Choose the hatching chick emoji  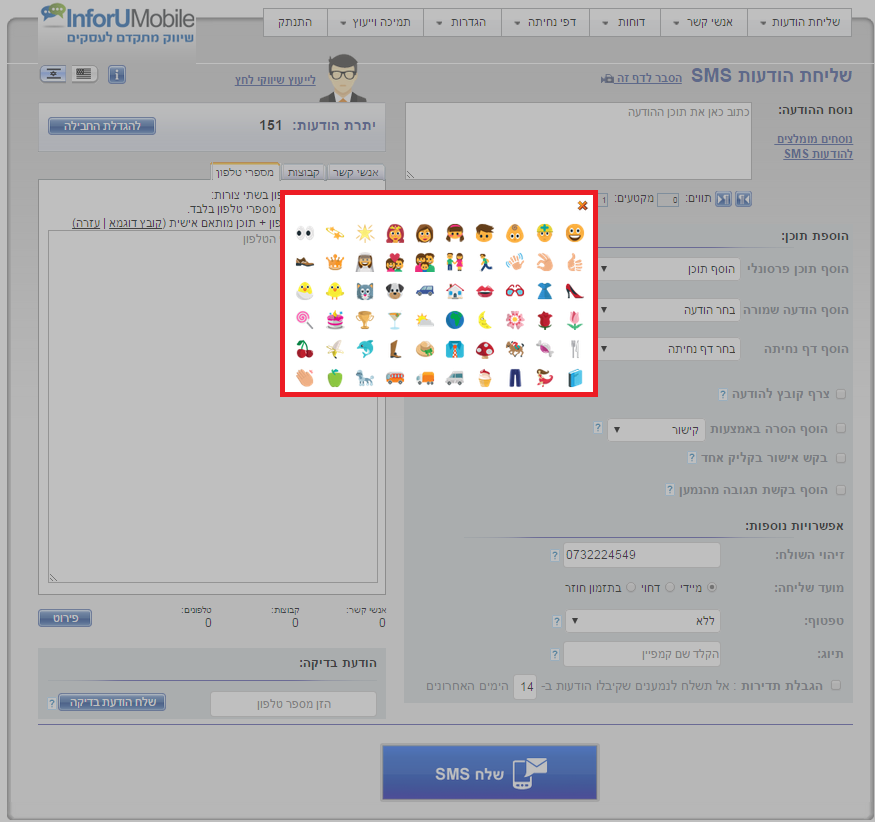coord(305,291)
